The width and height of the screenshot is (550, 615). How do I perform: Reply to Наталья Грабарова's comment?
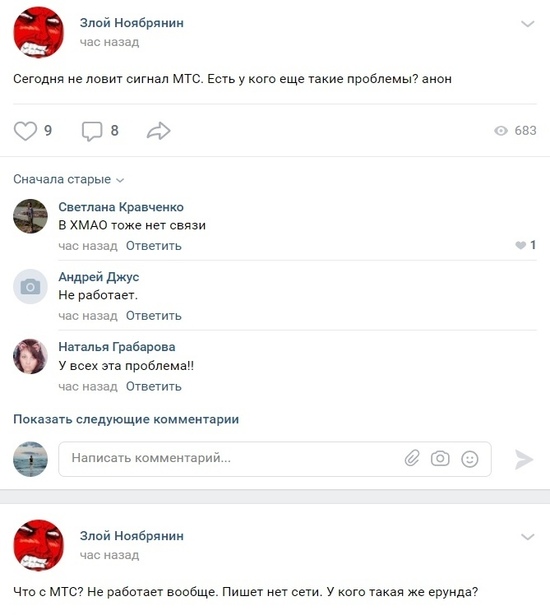point(154,387)
